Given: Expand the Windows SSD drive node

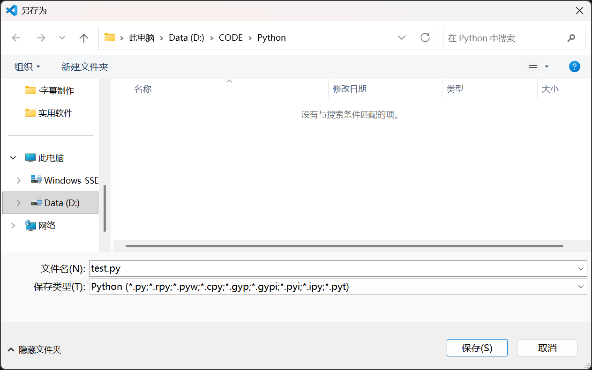Looking at the screenshot, I should click(18, 180).
